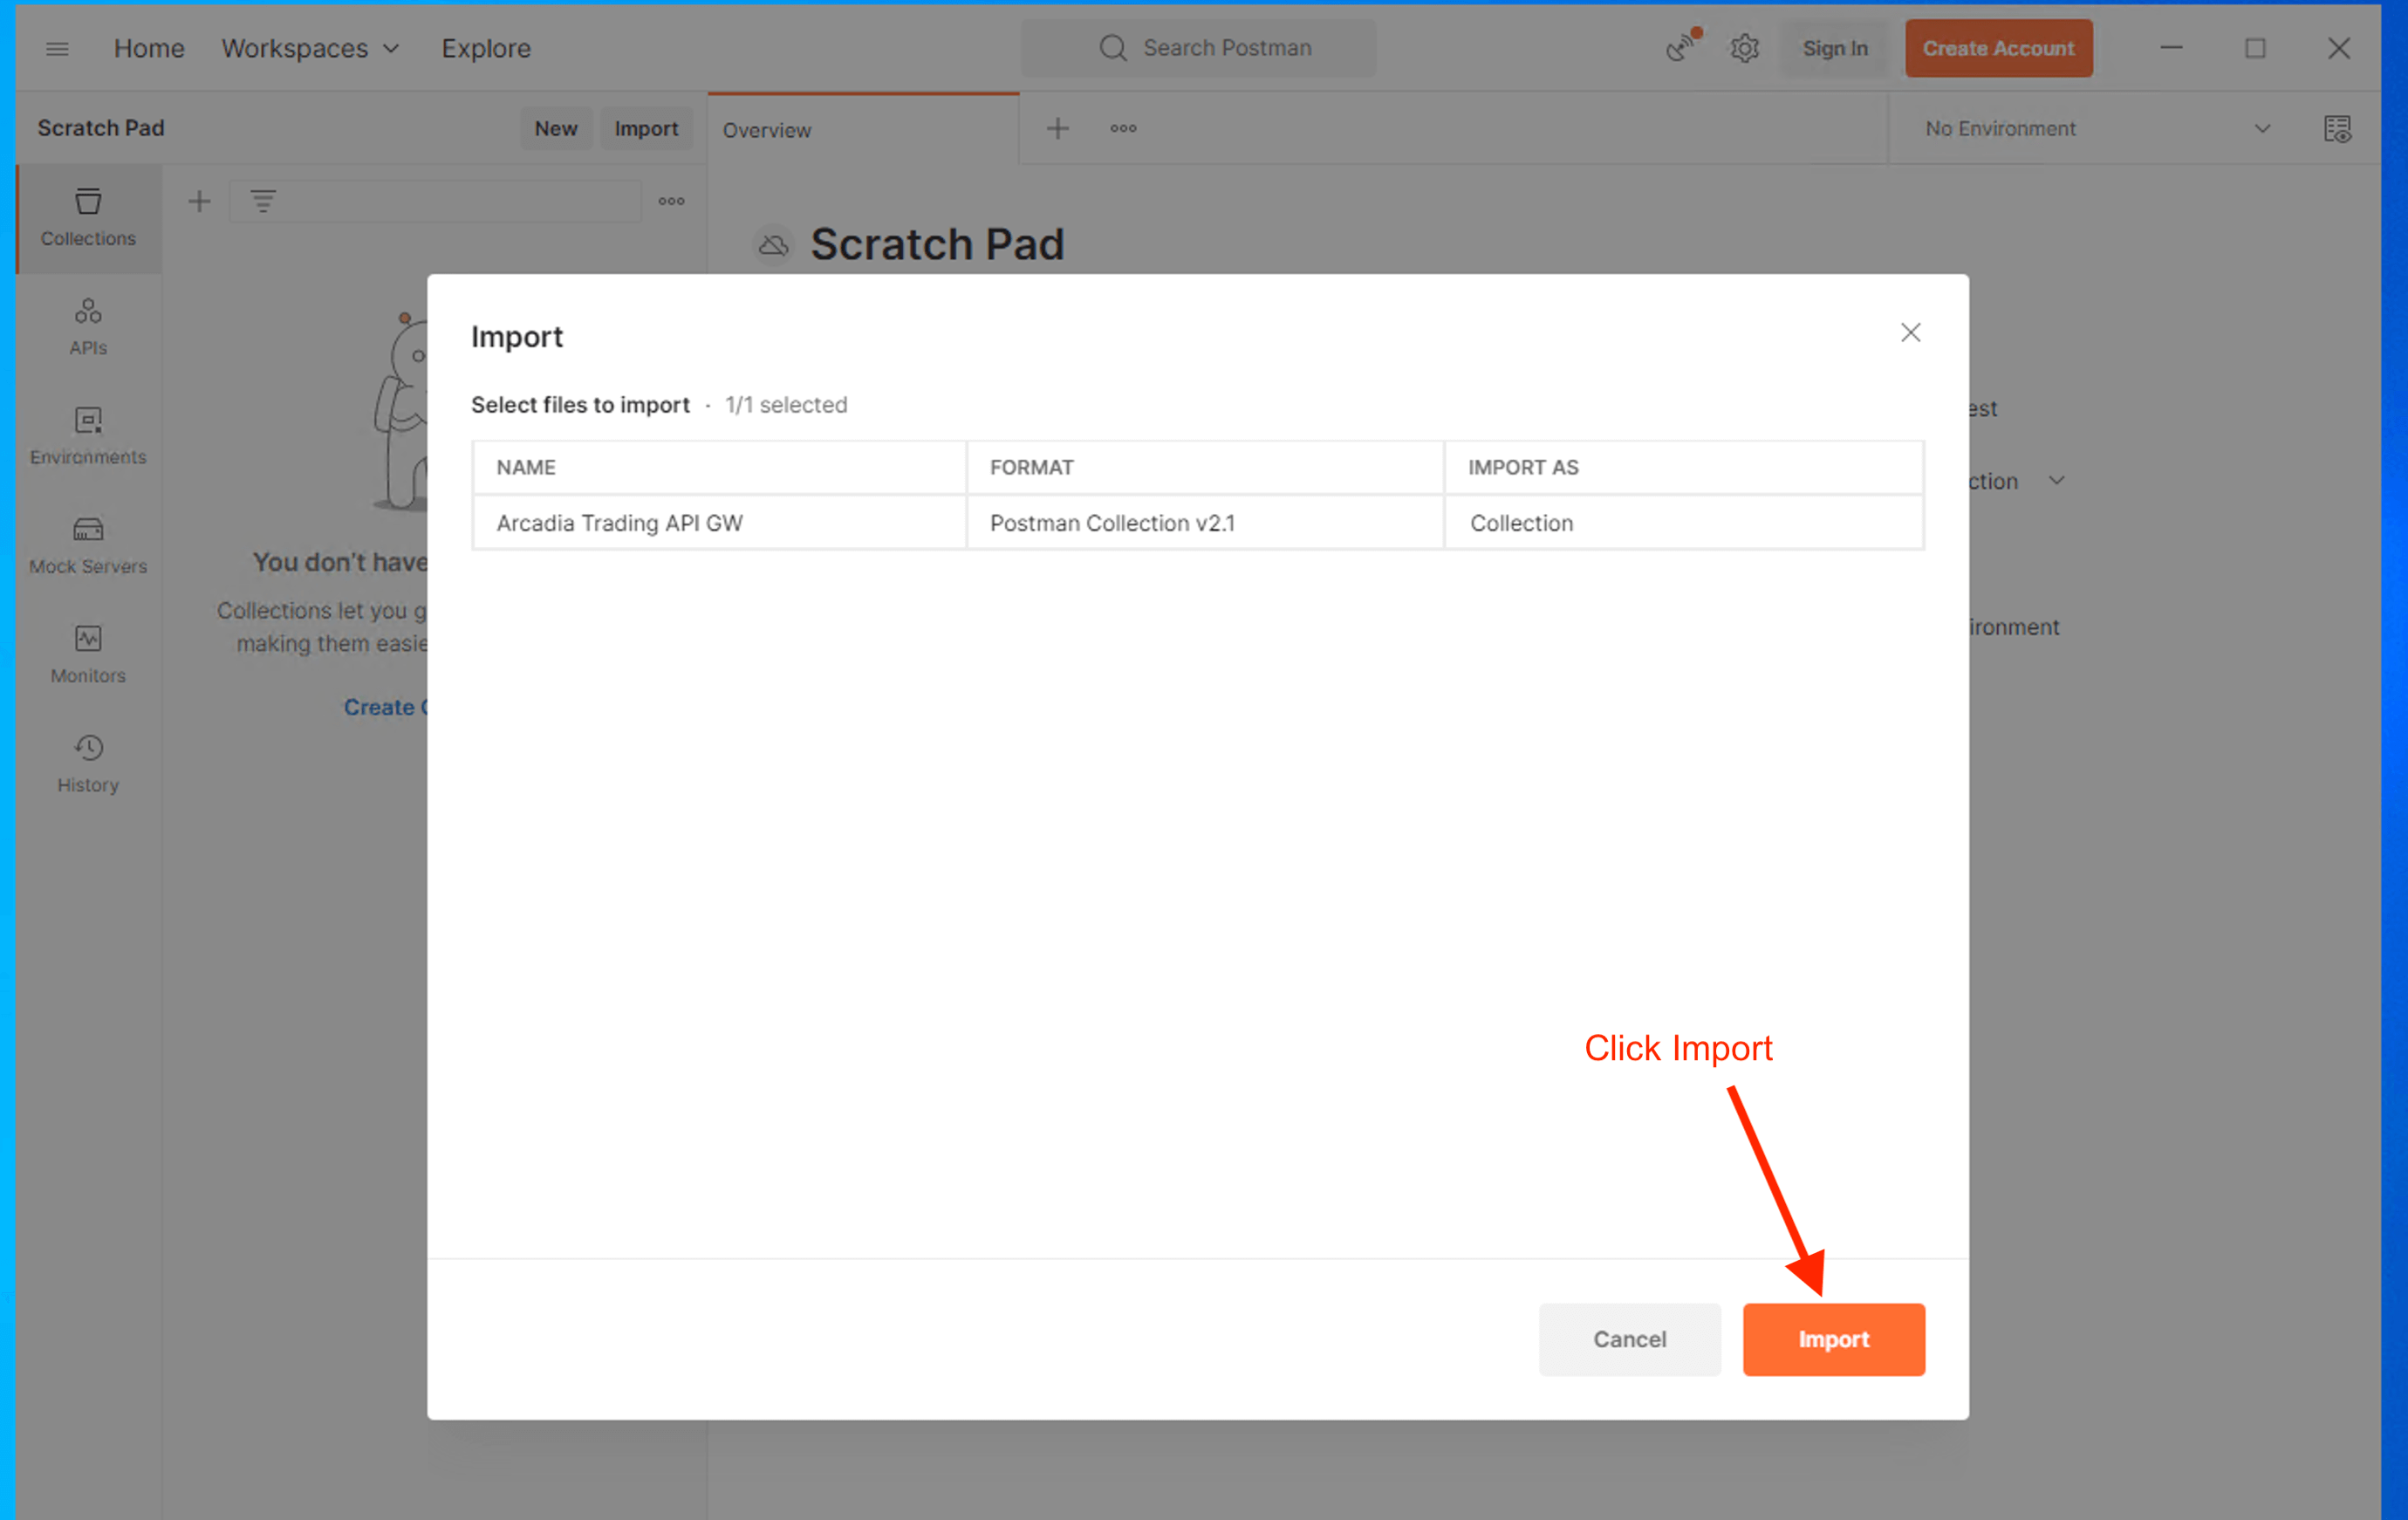
Task: Open the APIs sidebar panel
Action: coord(88,326)
